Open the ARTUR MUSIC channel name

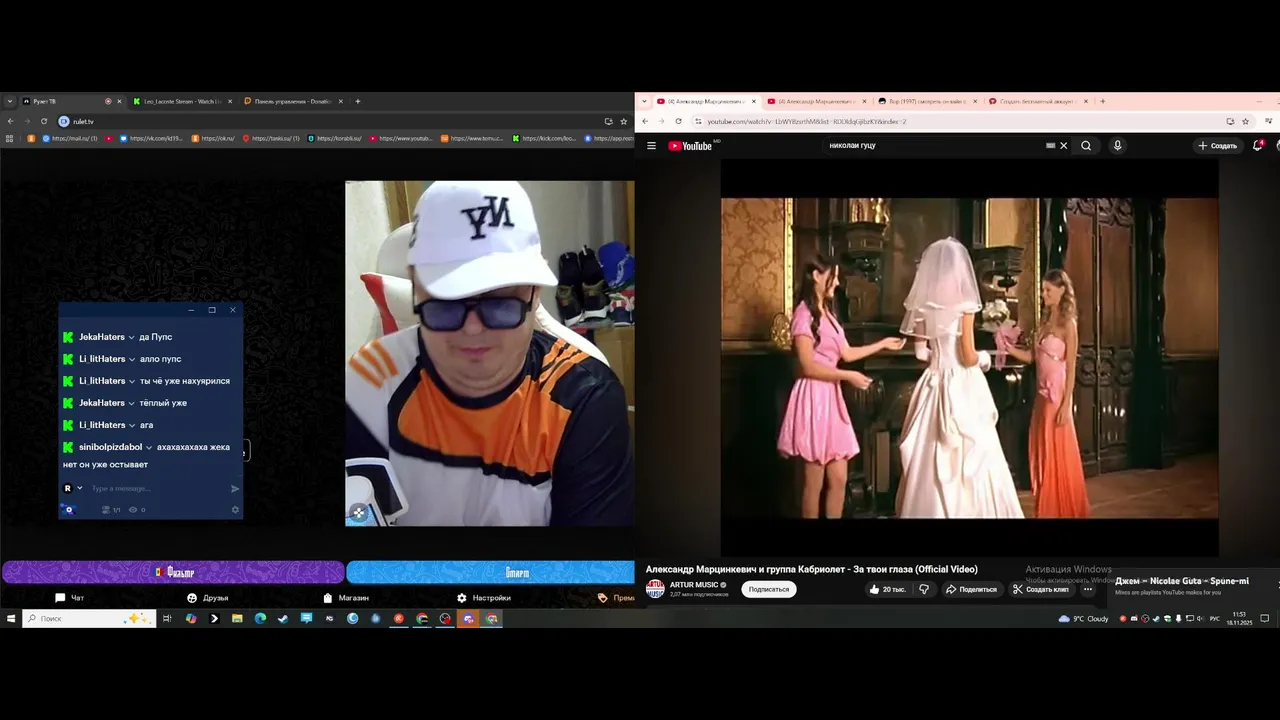click(694, 585)
